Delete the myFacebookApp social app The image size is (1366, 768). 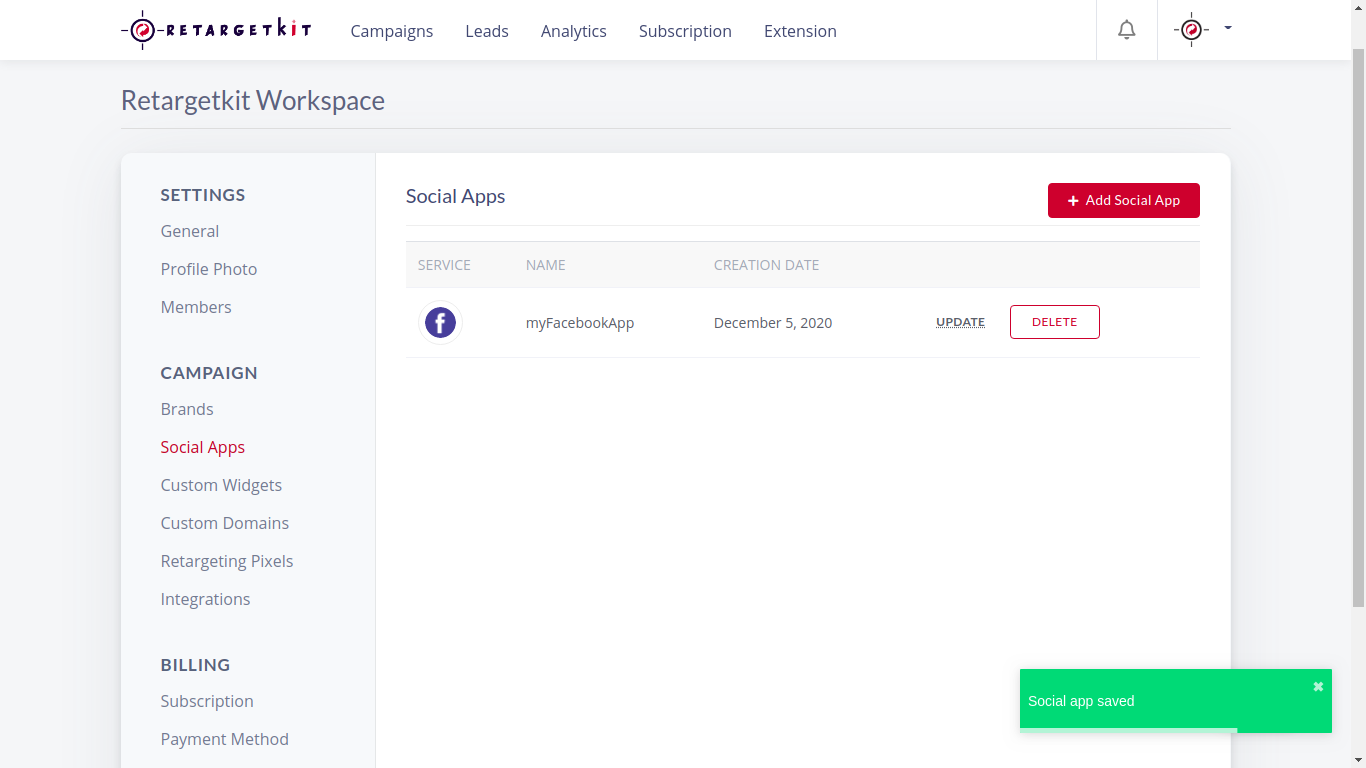pyautogui.click(x=1055, y=322)
